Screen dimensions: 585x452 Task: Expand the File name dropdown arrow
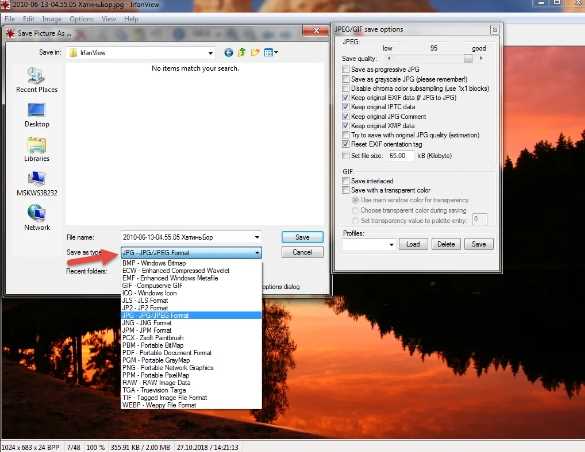click(257, 237)
